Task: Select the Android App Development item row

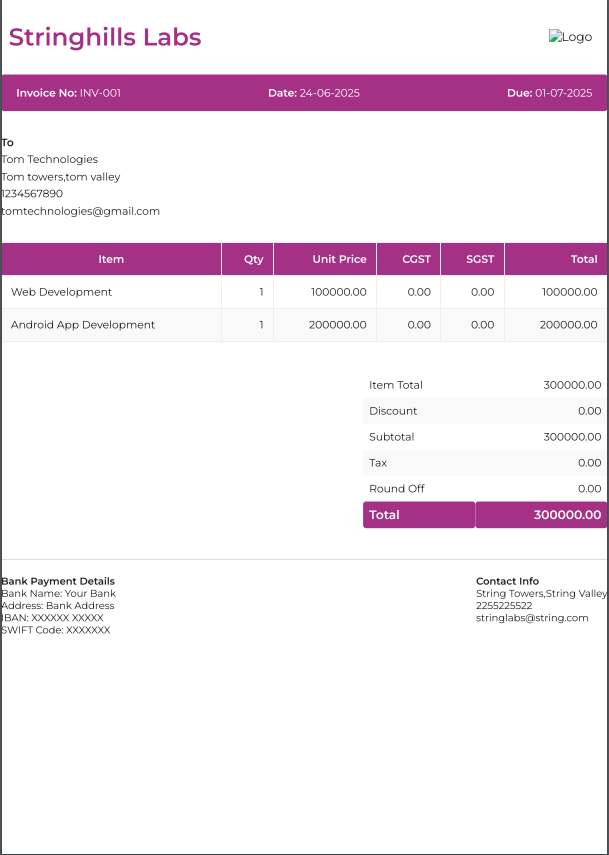Action: click(x=83, y=325)
